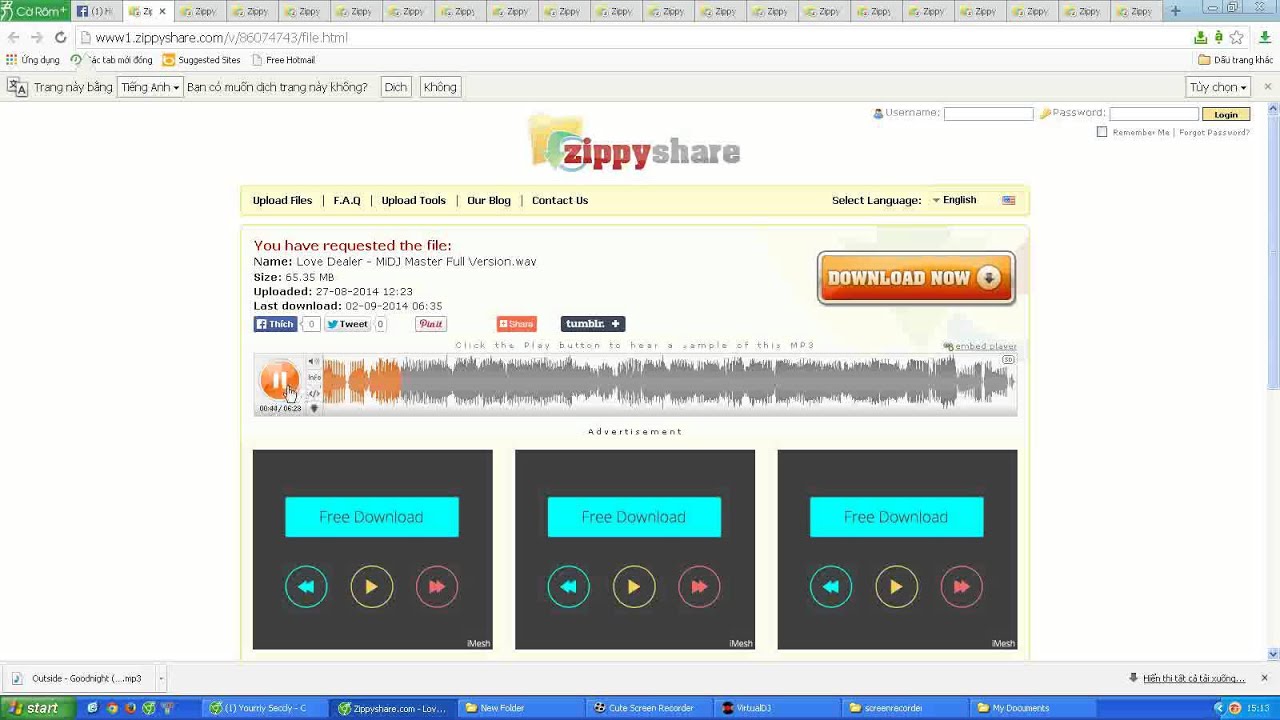Open the player info icon
Screen dimensions: 1280x720
314,378
